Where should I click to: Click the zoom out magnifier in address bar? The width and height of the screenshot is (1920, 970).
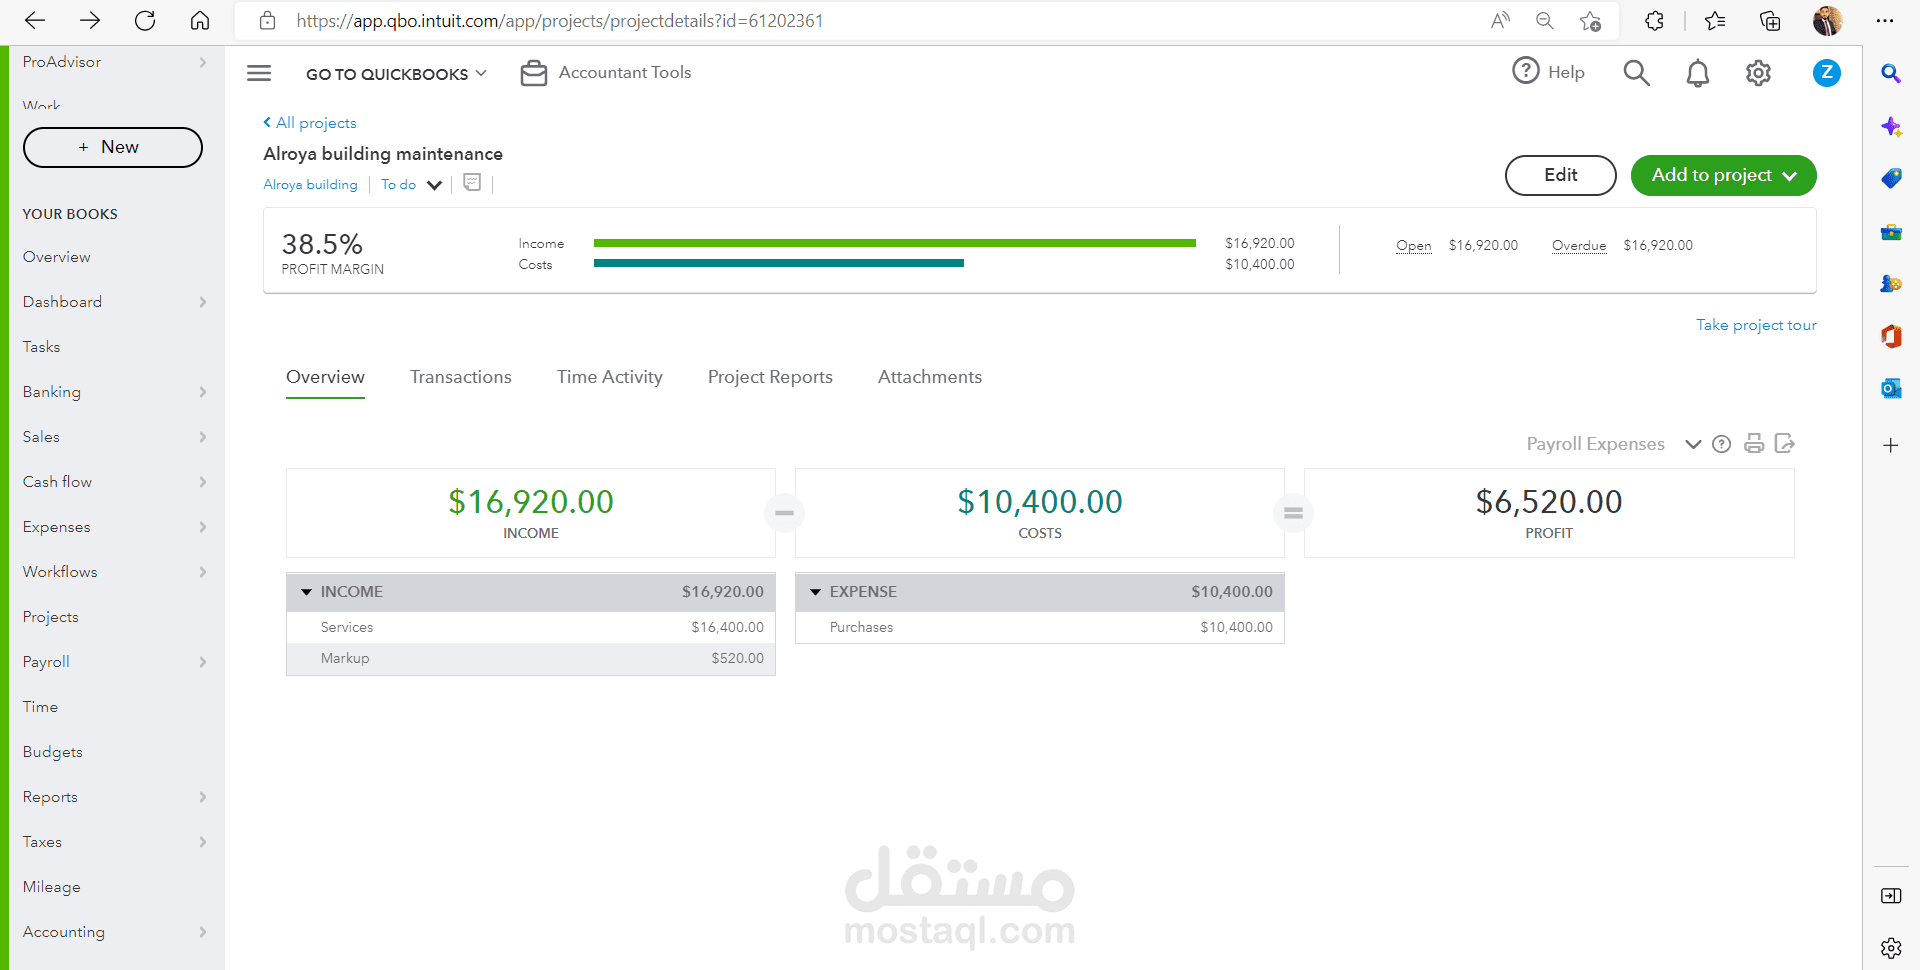pos(1545,20)
